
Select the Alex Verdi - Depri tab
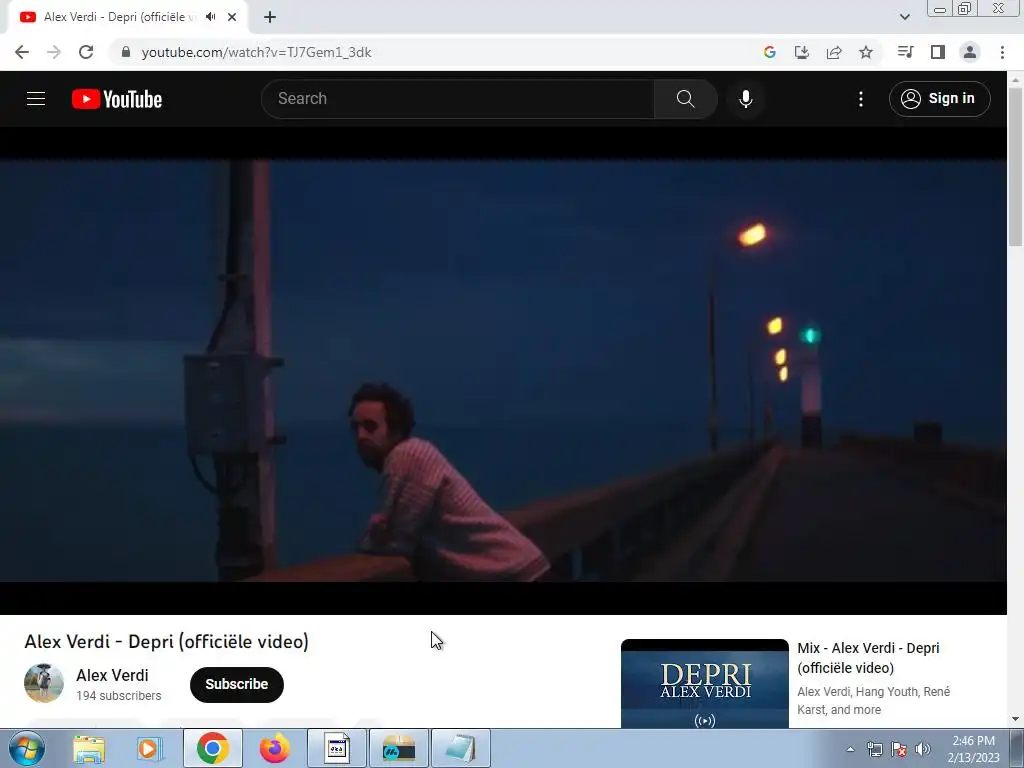coord(127,17)
